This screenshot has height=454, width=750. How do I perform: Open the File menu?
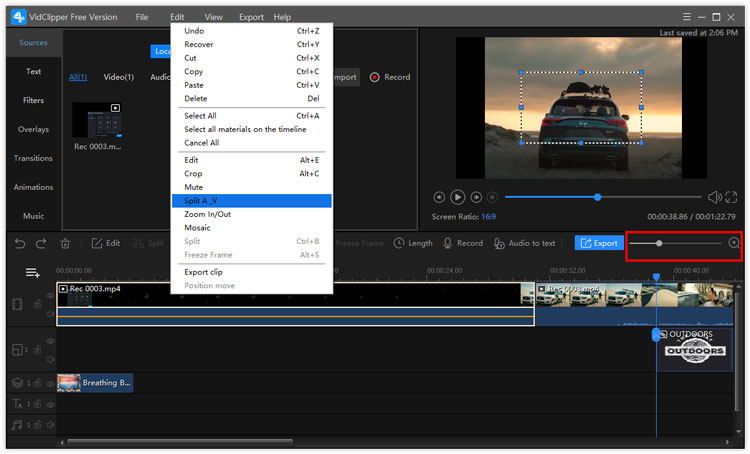point(142,17)
